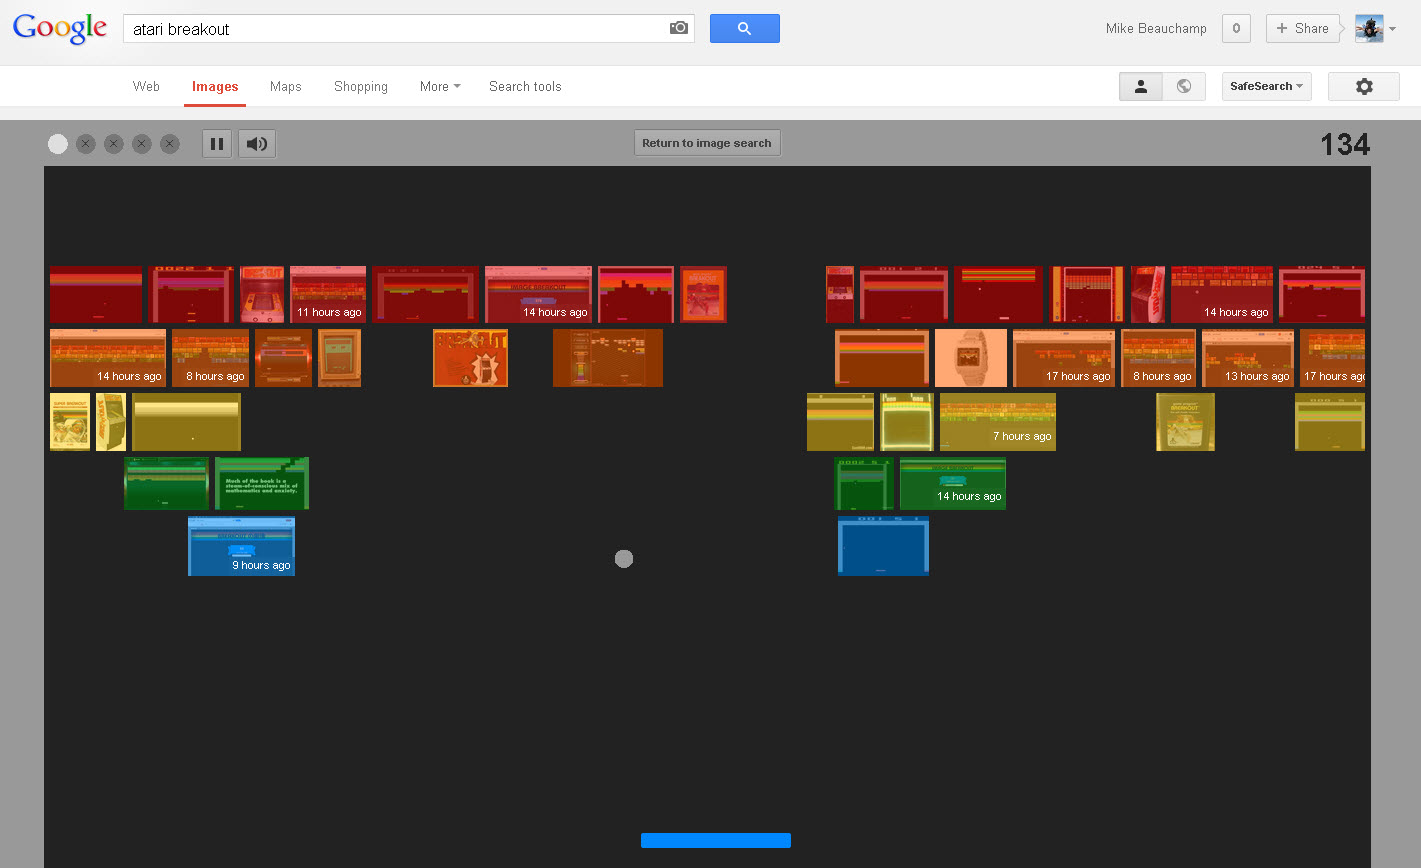Click the atari breakout search field
The width and height of the screenshot is (1421, 868).
[x=395, y=29]
